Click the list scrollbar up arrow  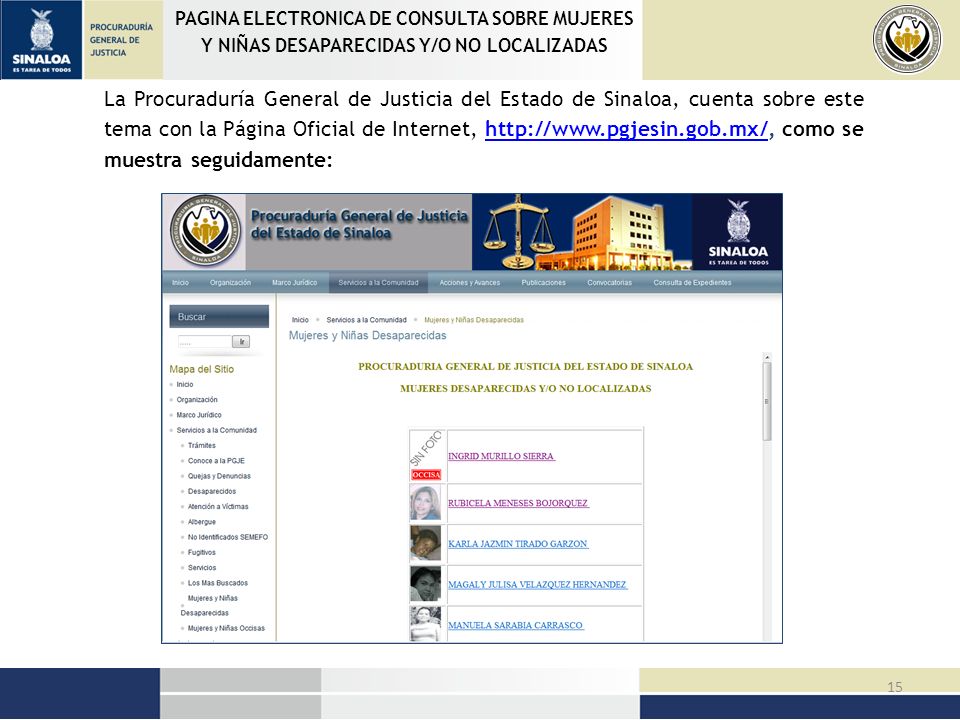tap(767, 357)
